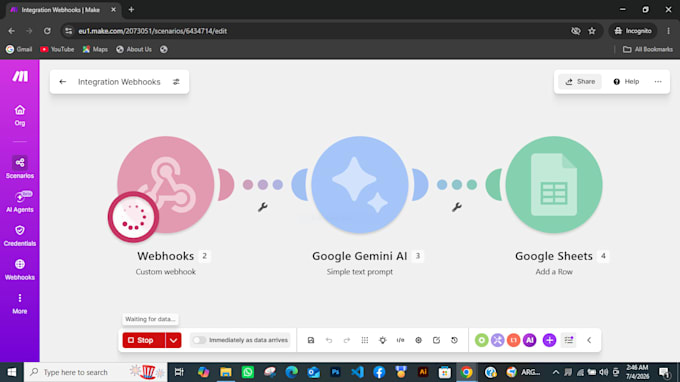Open WhatsApp from the taskbar
The image size is (680, 382).
[x=248, y=372]
